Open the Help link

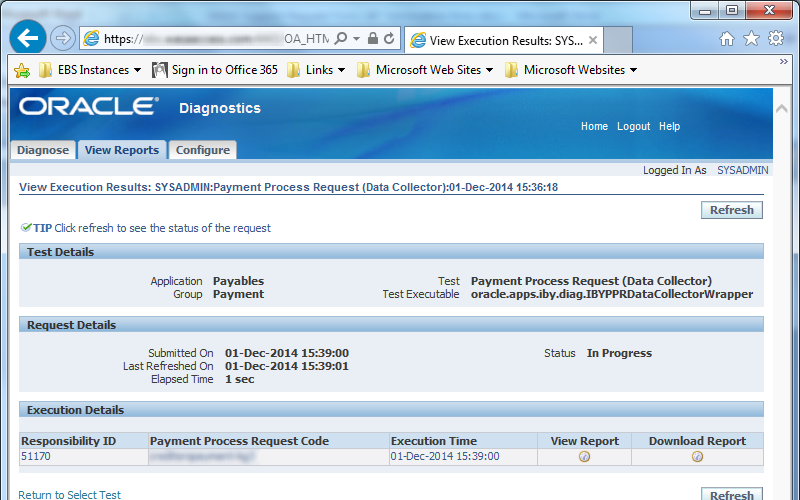coord(669,127)
